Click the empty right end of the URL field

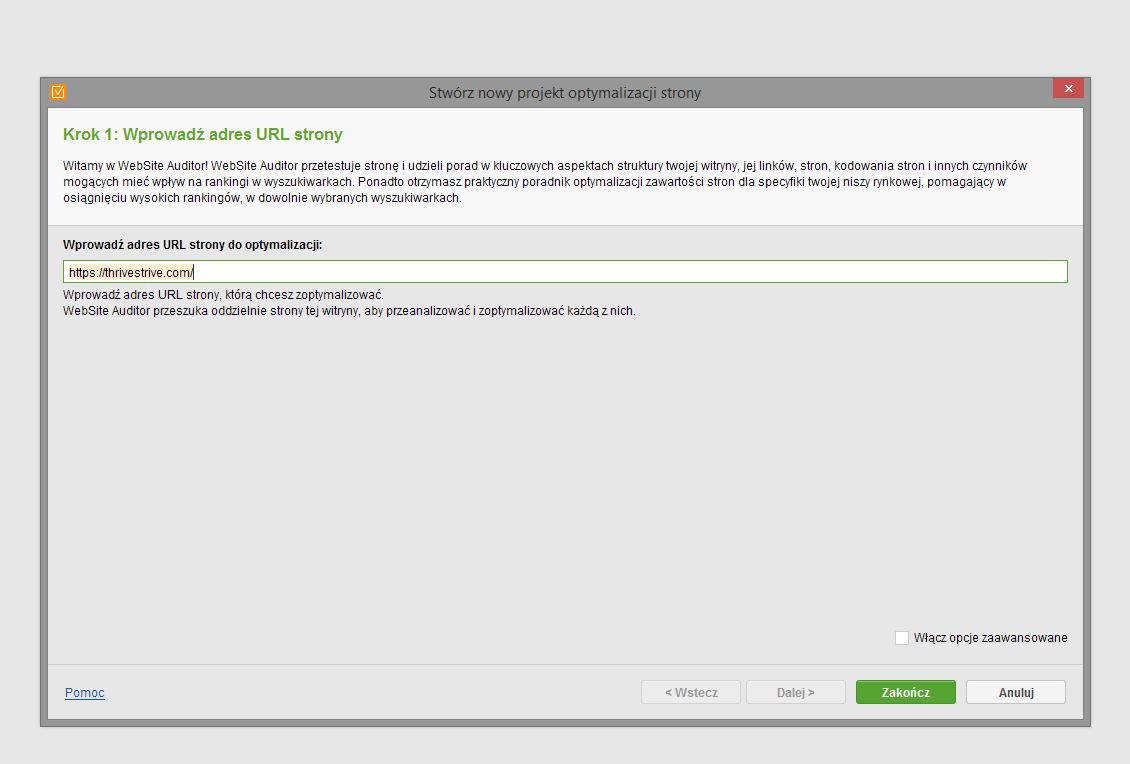pyautogui.click(x=900, y=272)
